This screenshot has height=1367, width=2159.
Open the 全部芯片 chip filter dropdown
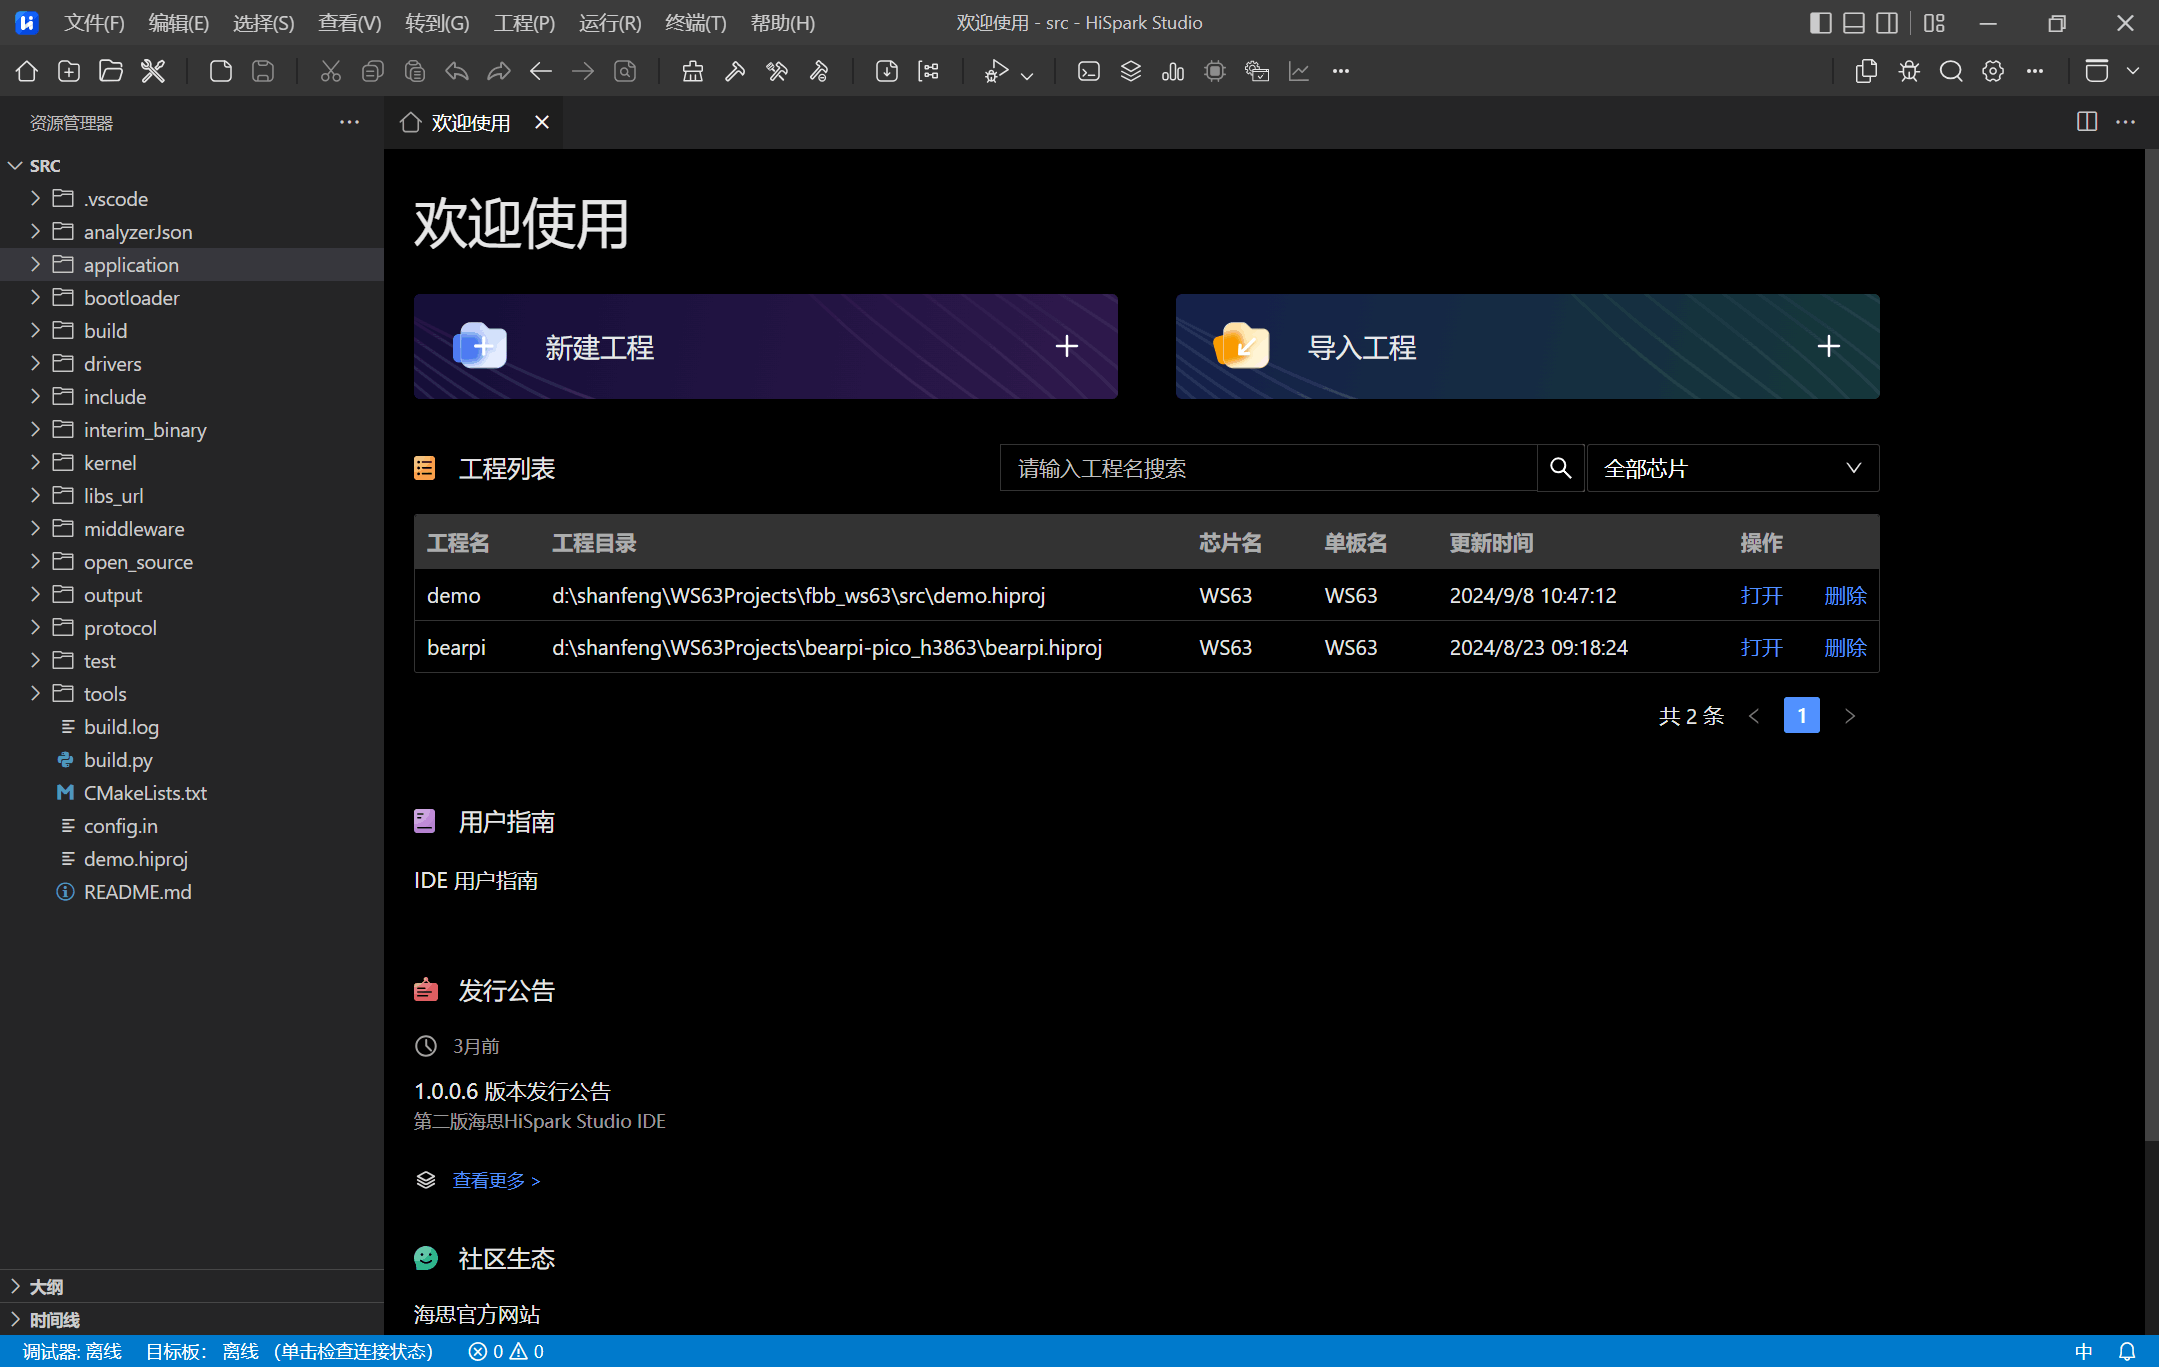pos(1733,468)
